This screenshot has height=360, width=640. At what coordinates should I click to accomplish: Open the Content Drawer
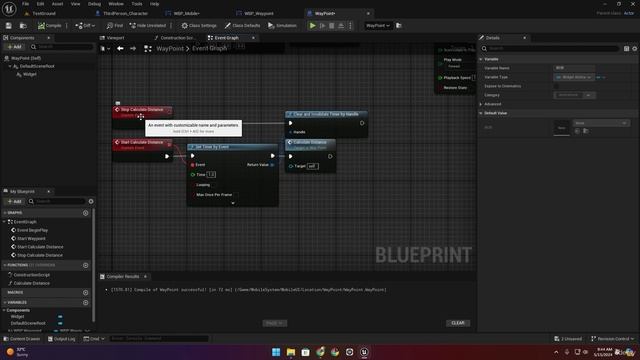click(x=22, y=339)
